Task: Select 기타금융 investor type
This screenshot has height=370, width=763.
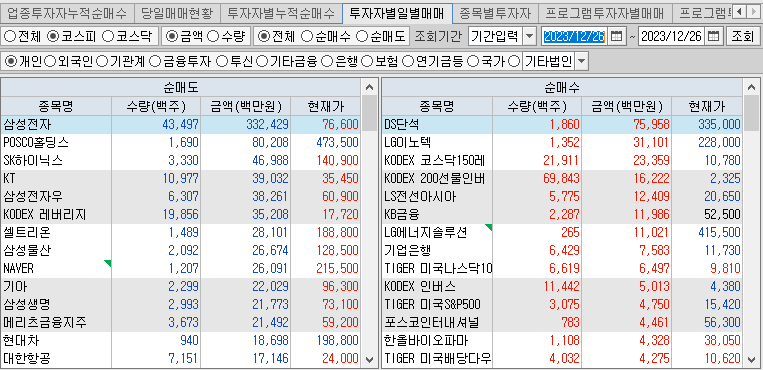Action: coord(262,61)
